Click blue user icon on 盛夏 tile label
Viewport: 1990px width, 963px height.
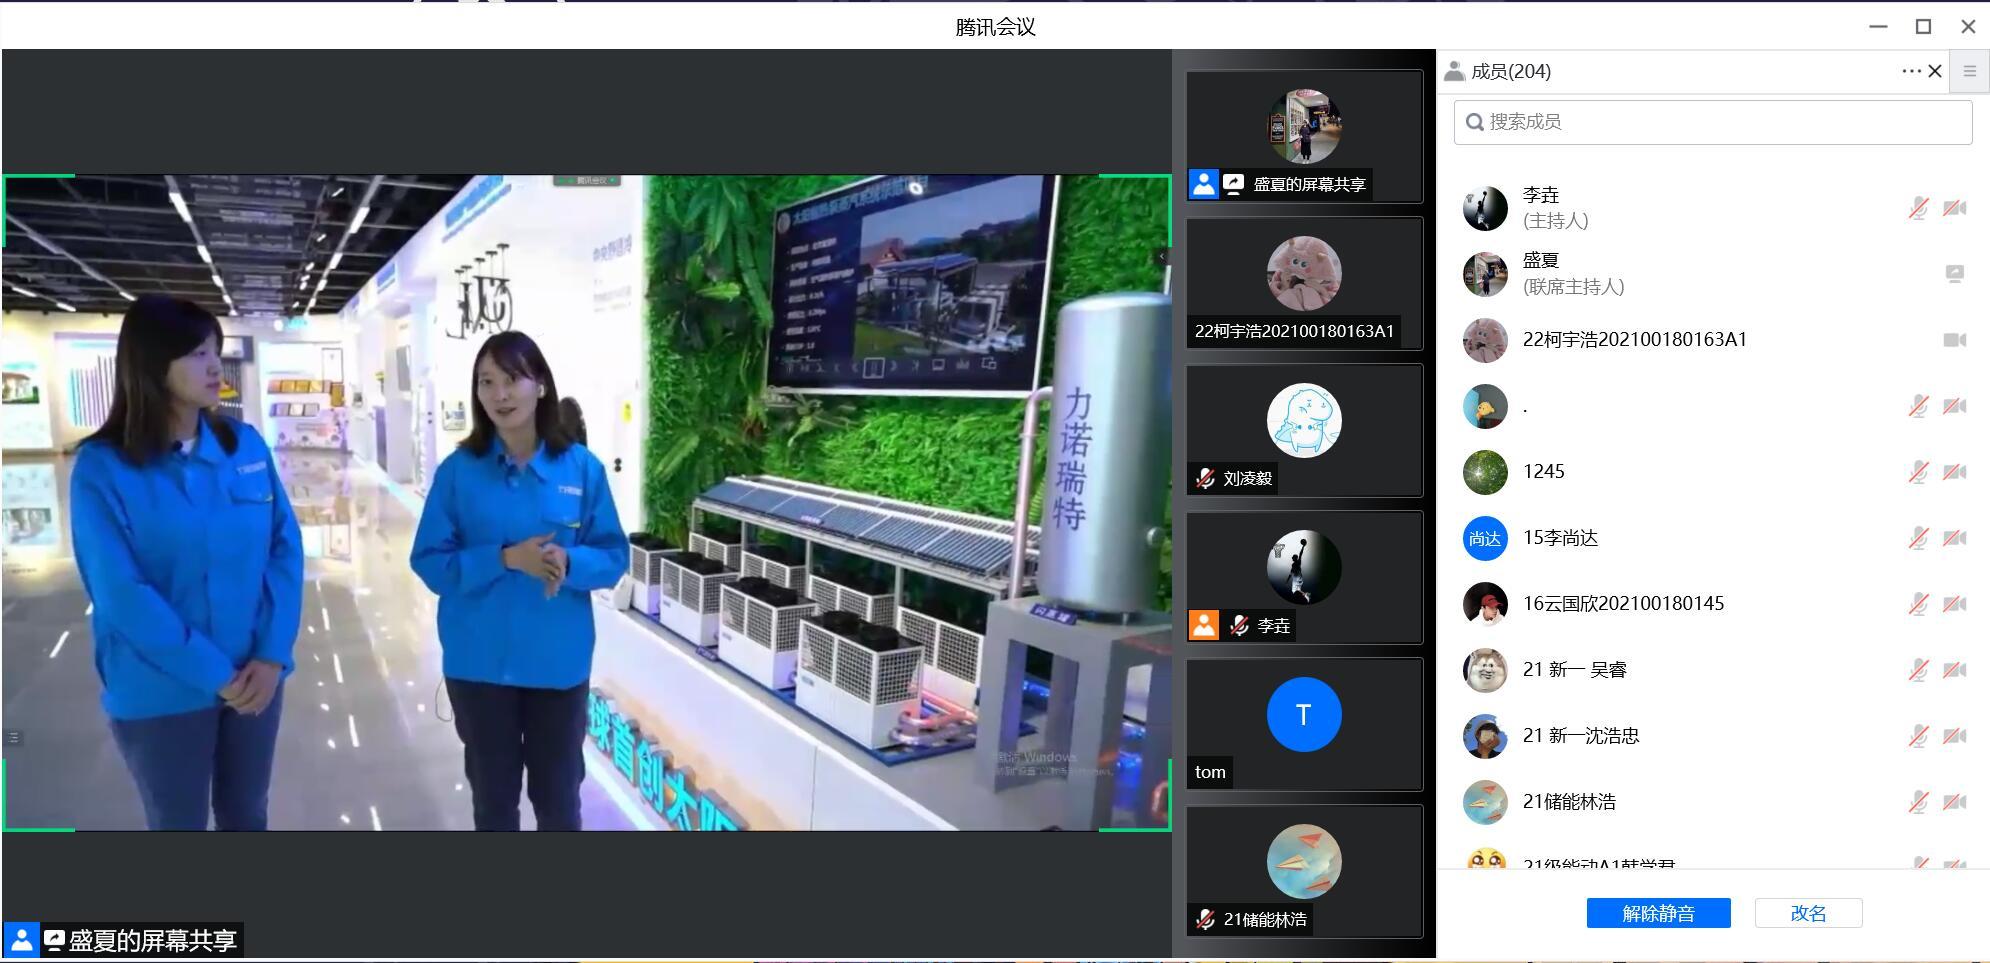[x=1204, y=184]
